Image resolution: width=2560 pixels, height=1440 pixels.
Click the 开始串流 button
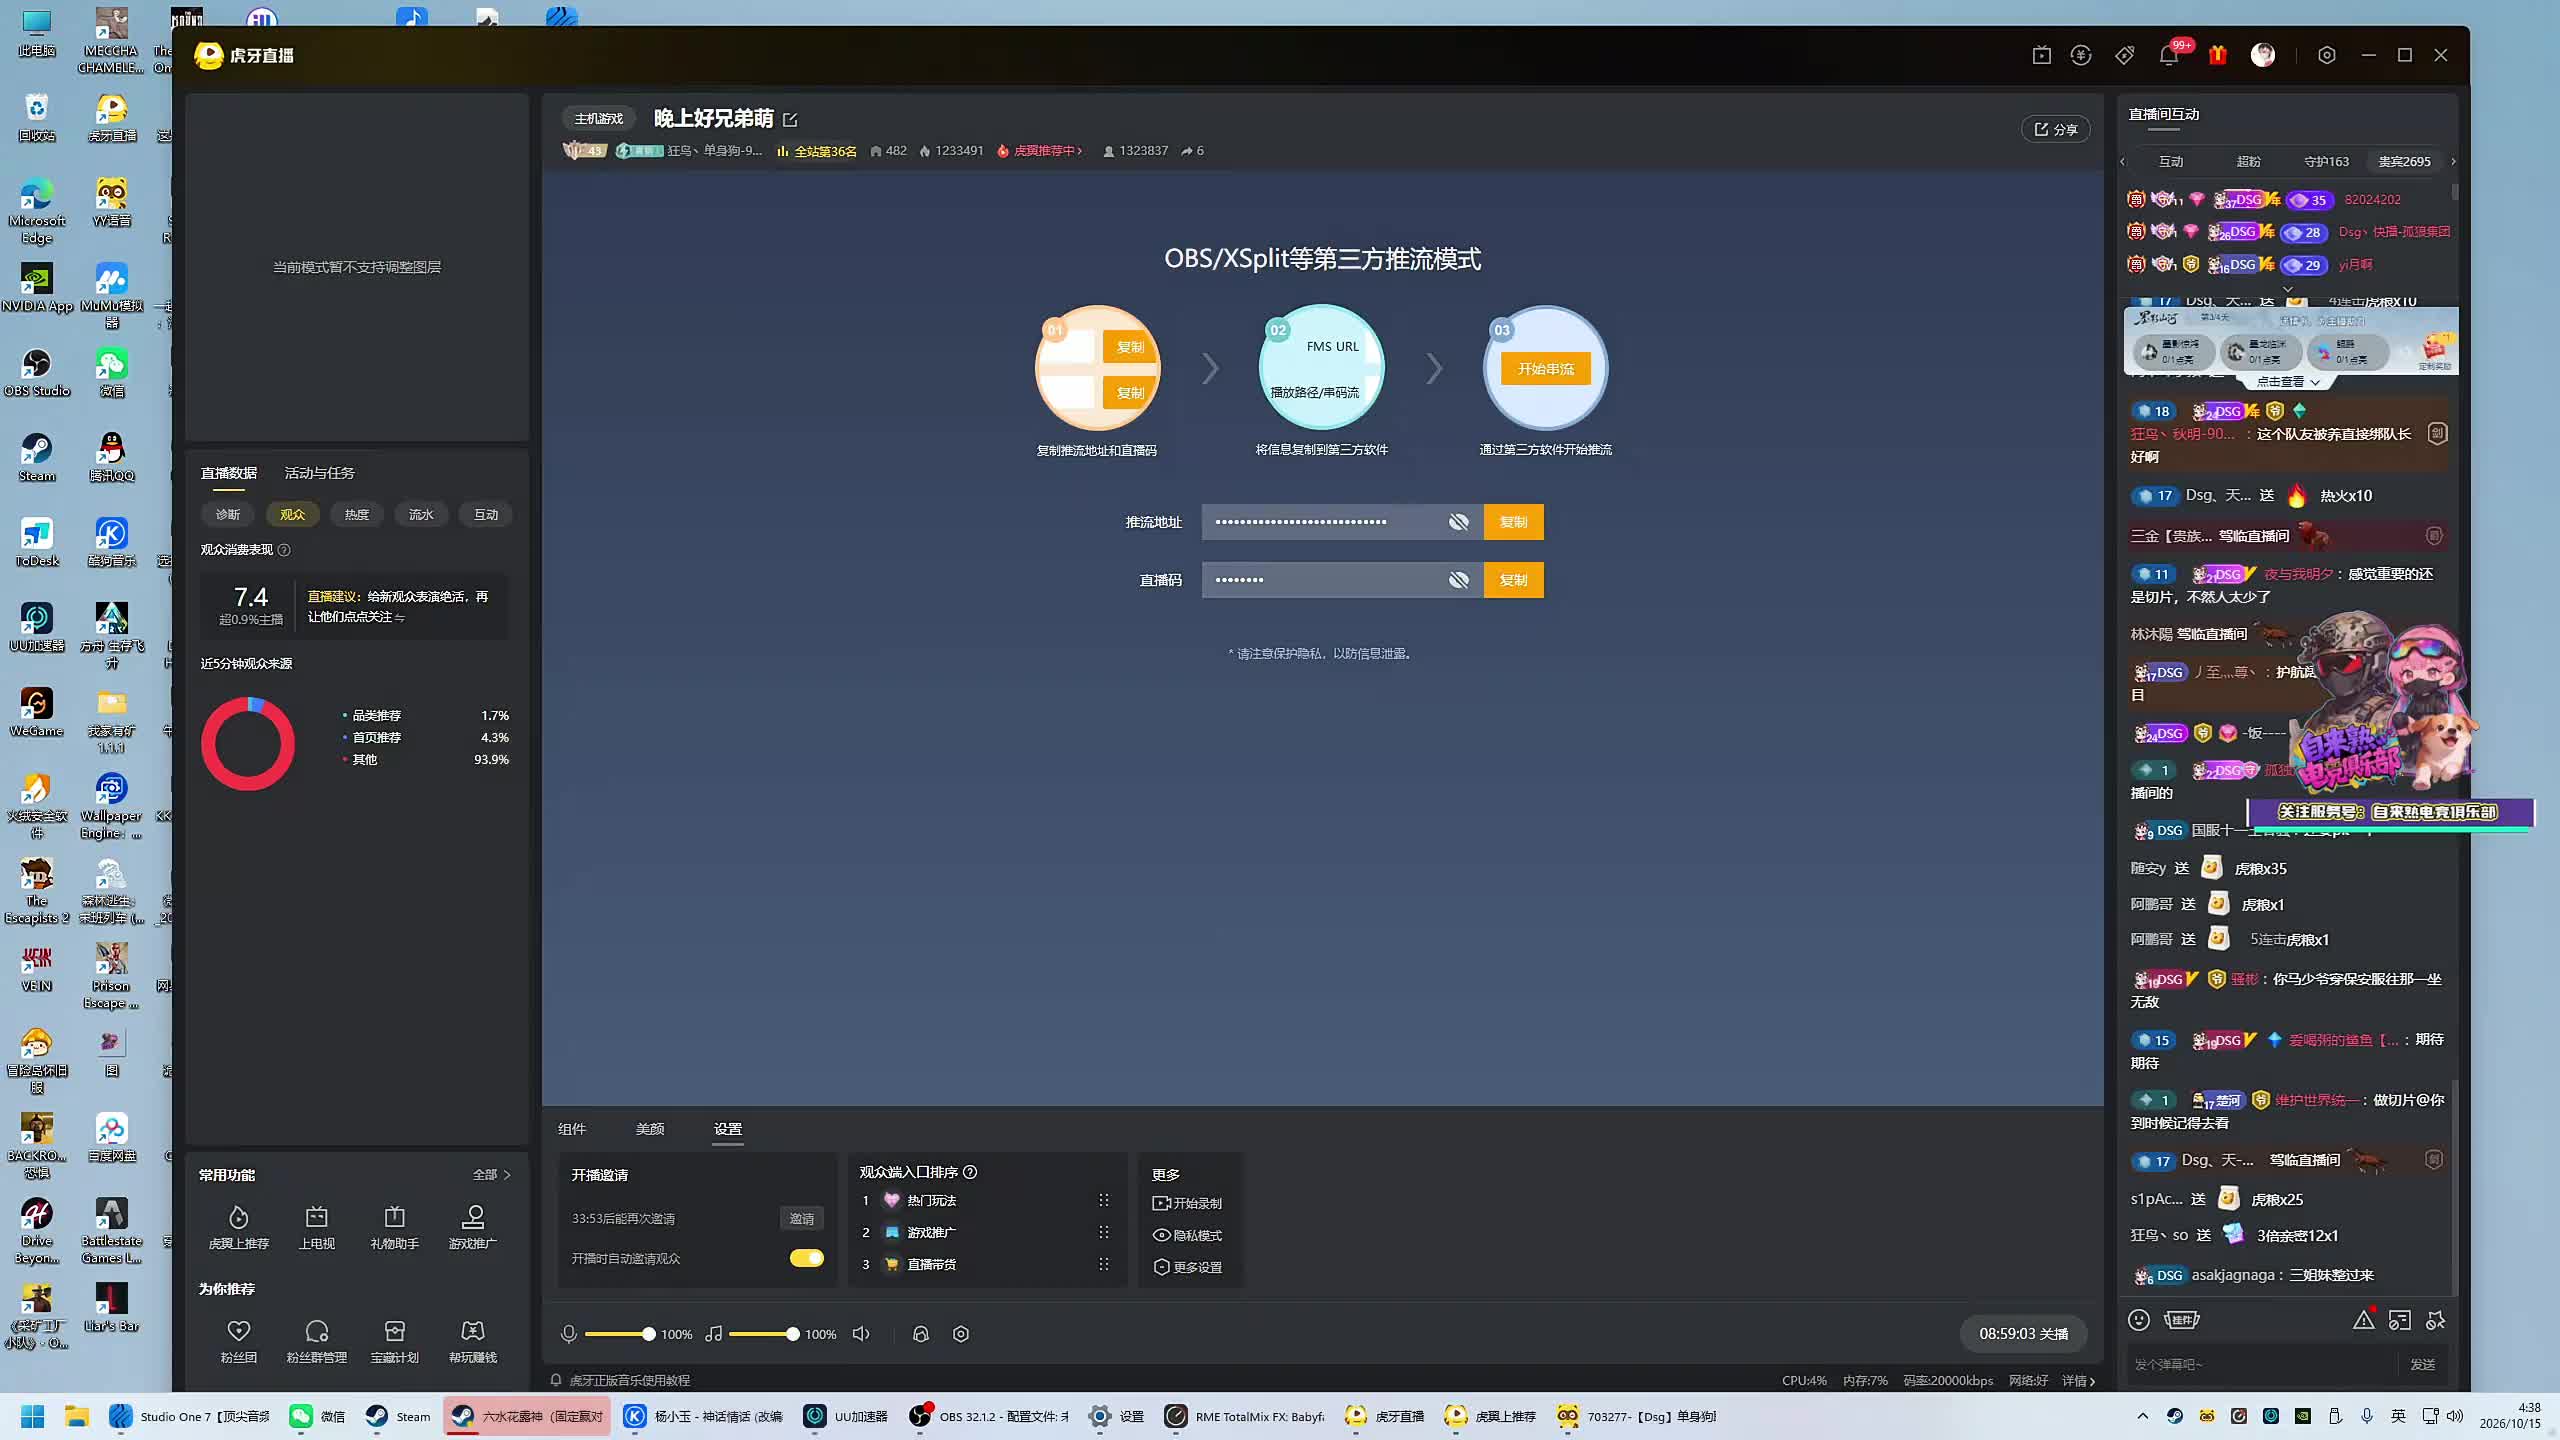pyautogui.click(x=1546, y=369)
